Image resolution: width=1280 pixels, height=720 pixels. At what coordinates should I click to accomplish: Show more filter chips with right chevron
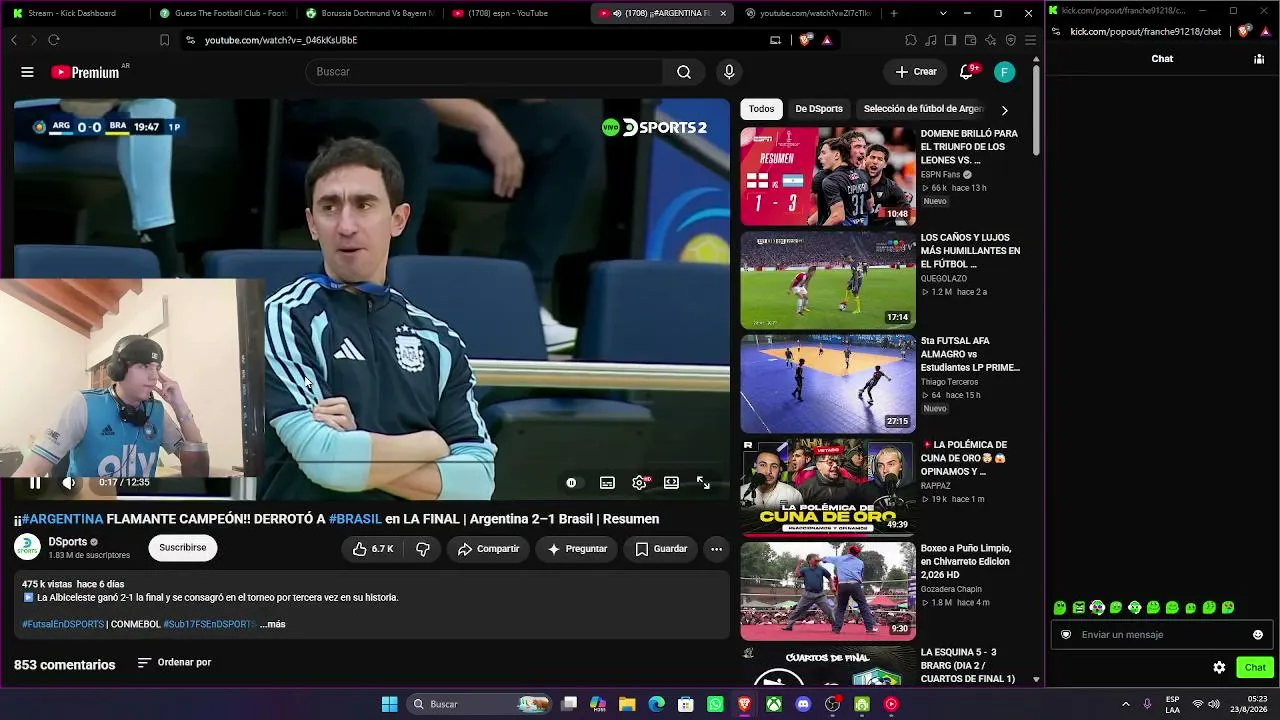coord(1005,110)
